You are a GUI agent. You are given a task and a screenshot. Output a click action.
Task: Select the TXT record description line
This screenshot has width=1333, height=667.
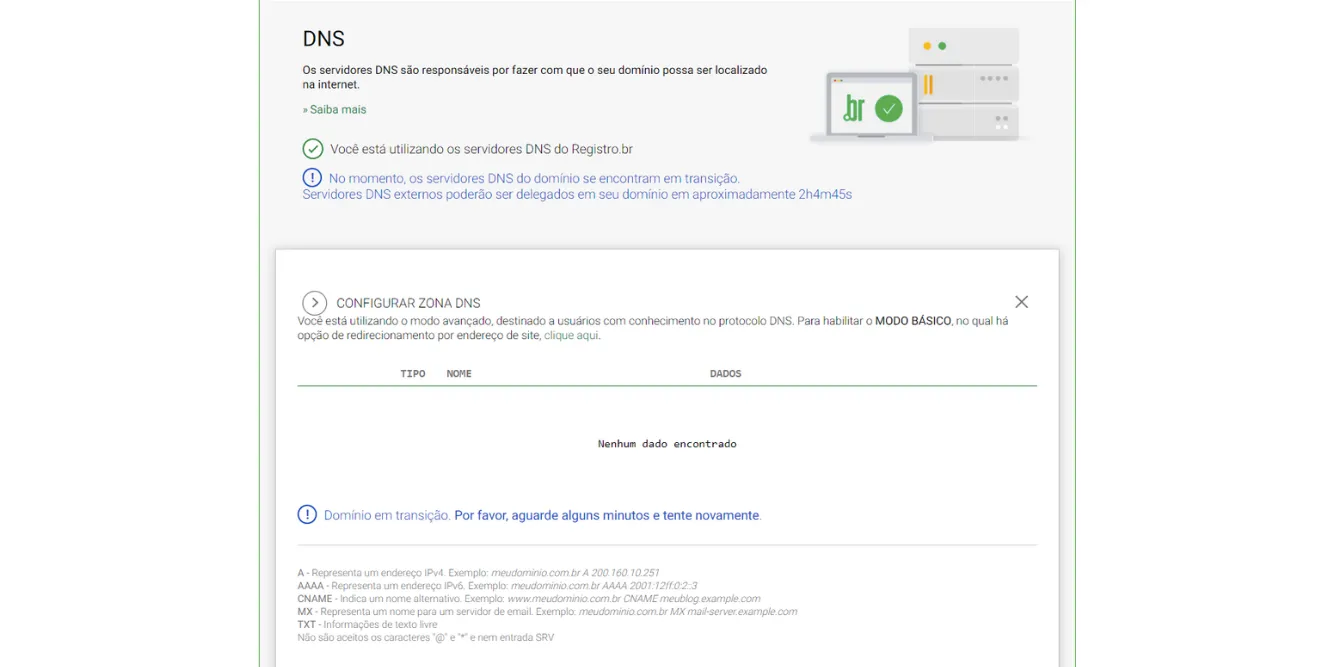click(x=367, y=625)
